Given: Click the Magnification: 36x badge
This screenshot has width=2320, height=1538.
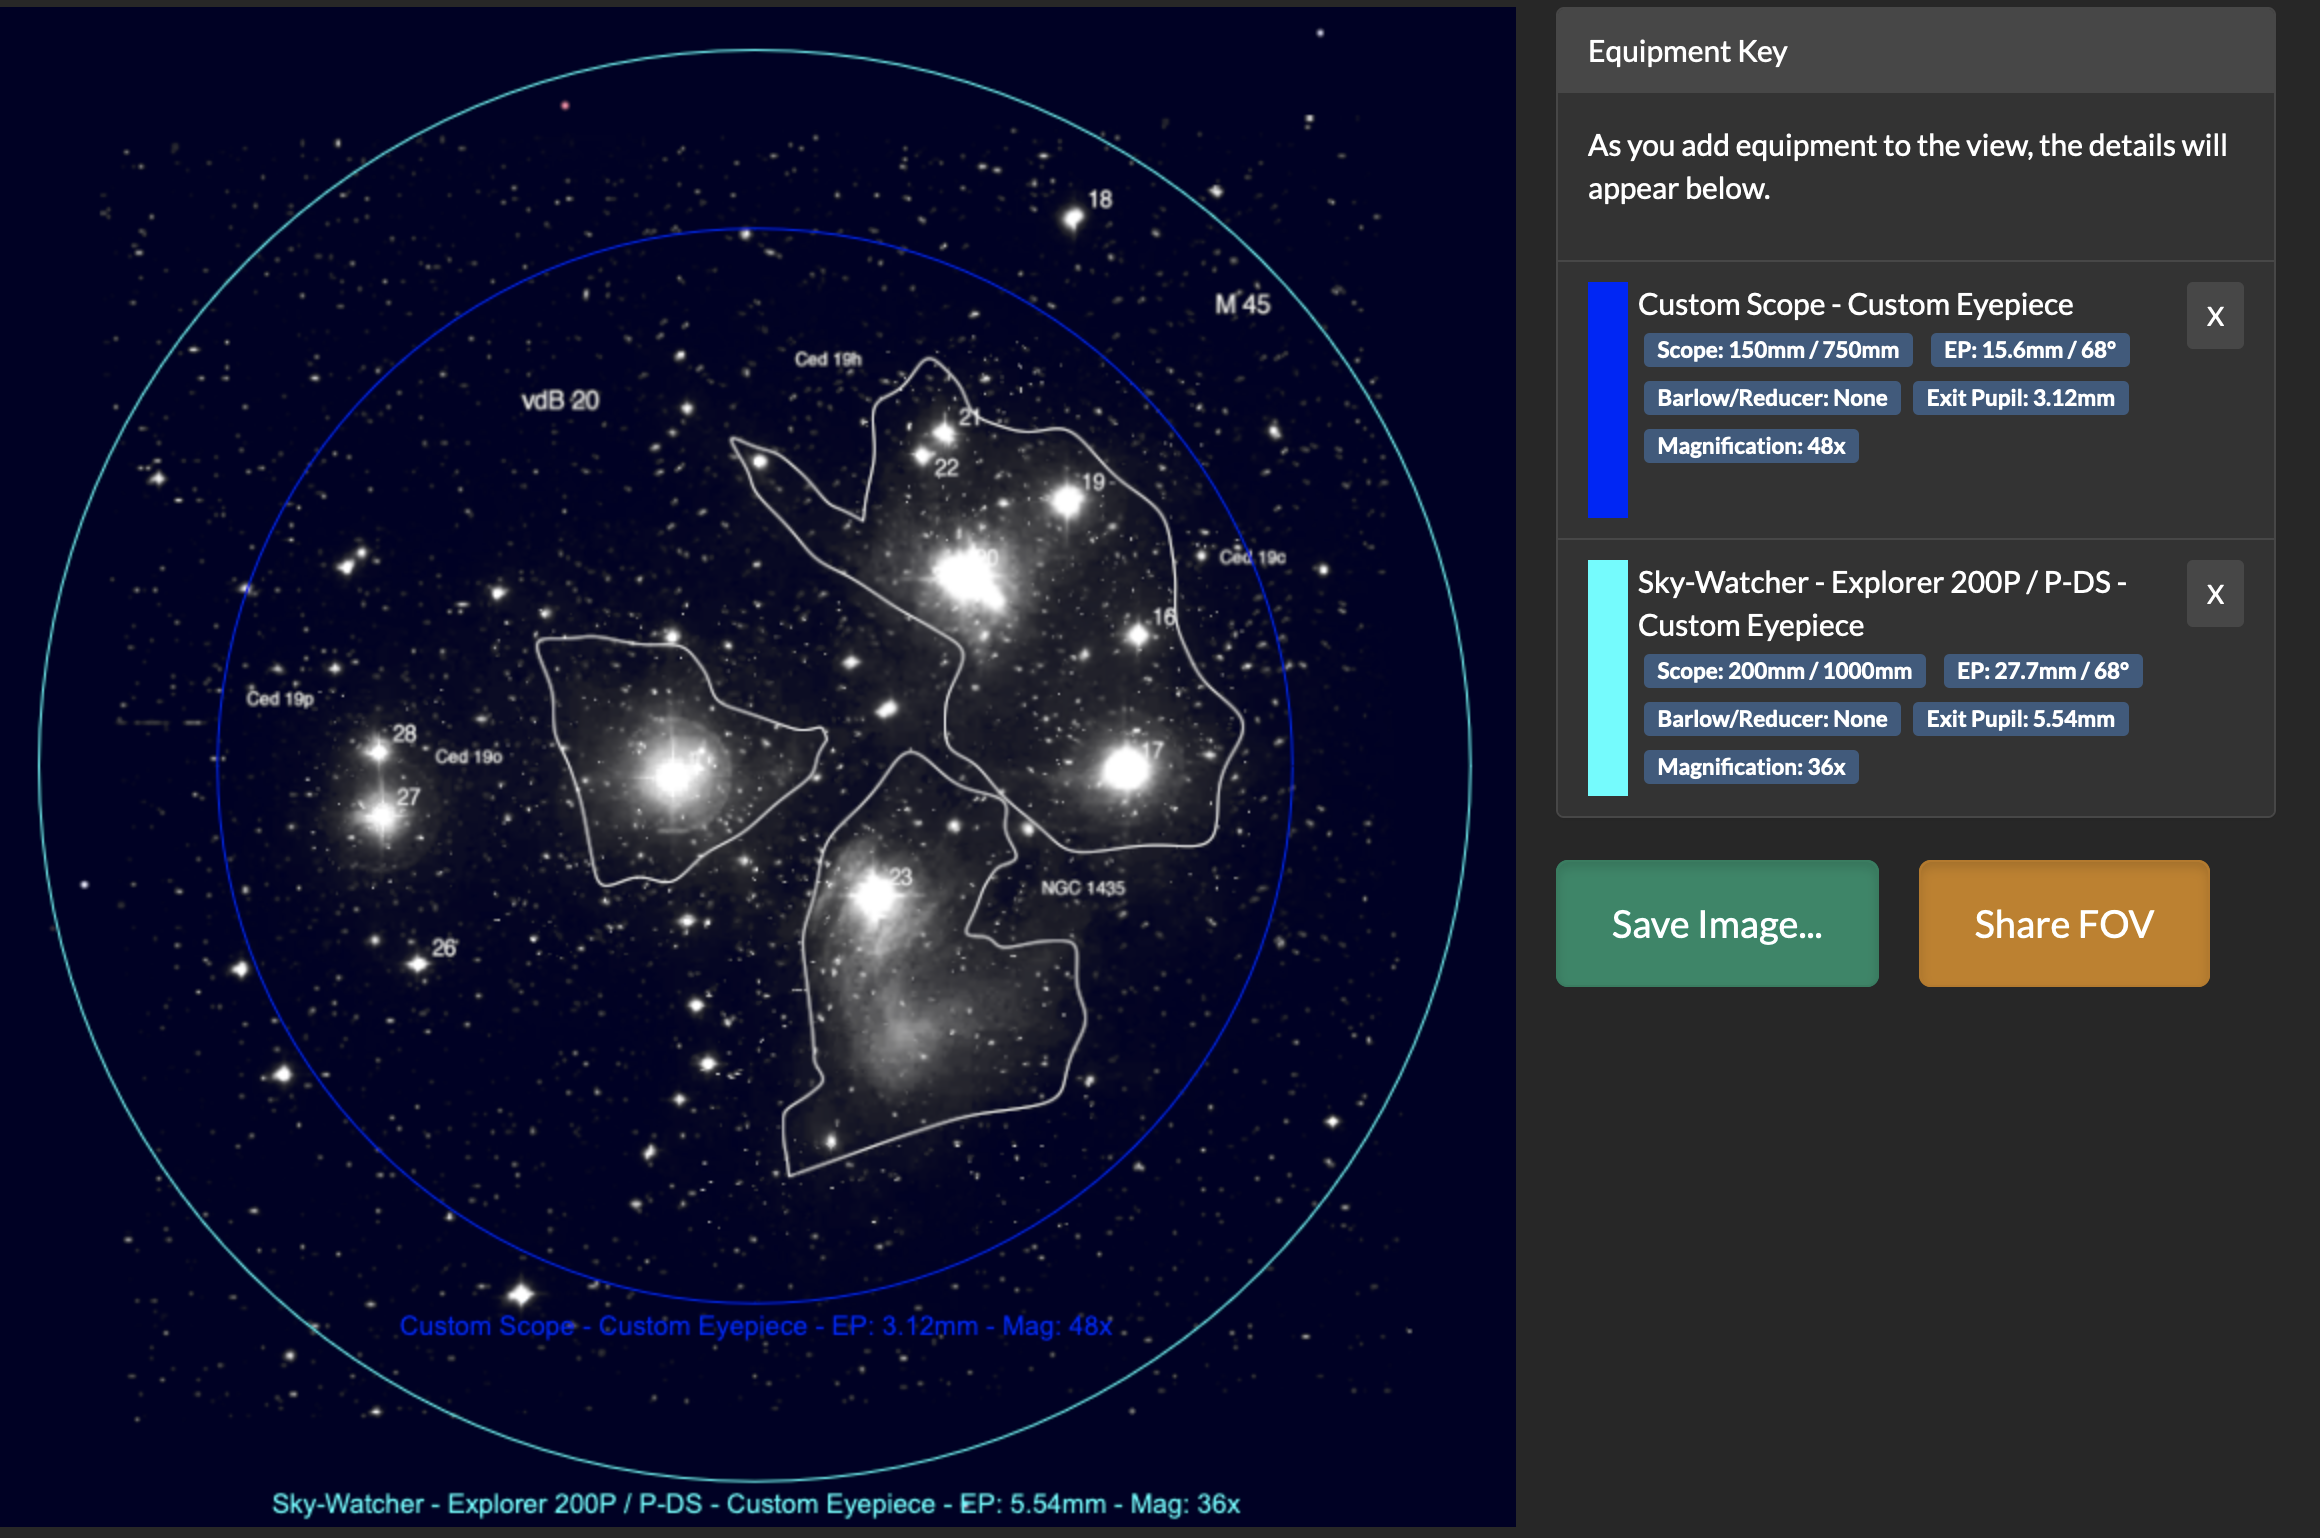Looking at the screenshot, I should (1750, 767).
